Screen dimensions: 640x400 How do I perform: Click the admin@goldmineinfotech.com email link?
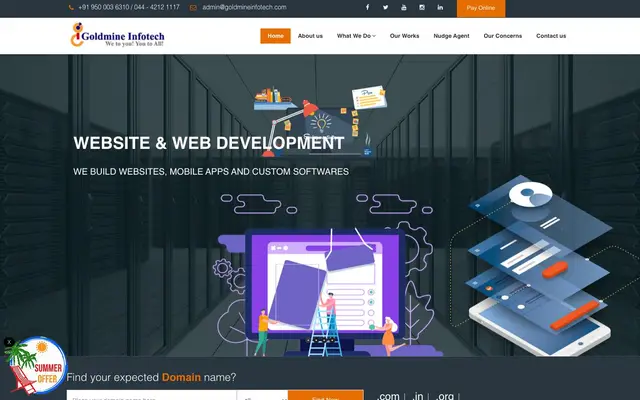[244, 7]
